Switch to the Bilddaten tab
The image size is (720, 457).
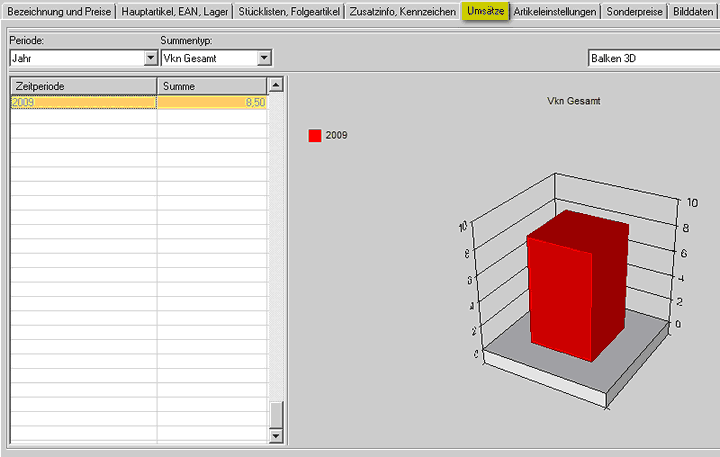tap(693, 11)
